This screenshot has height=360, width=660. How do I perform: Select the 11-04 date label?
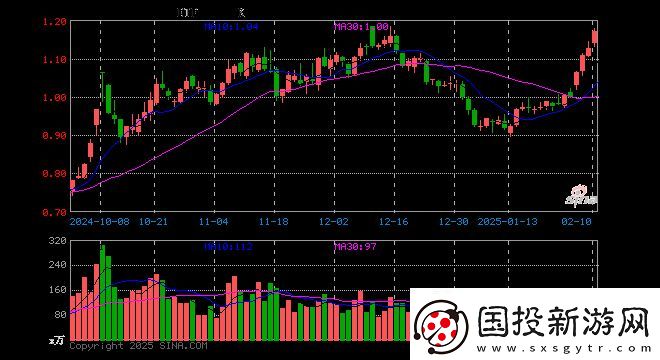coord(213,221)
